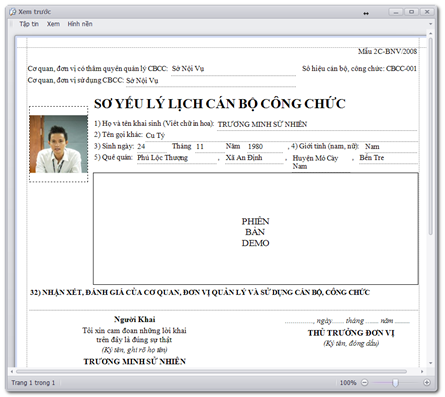Click the name field 'TRƯƠNG MINH SỬ NHIÊN' on line 1)
Viewport: 445px width, 397px height.
coord(262,124)
